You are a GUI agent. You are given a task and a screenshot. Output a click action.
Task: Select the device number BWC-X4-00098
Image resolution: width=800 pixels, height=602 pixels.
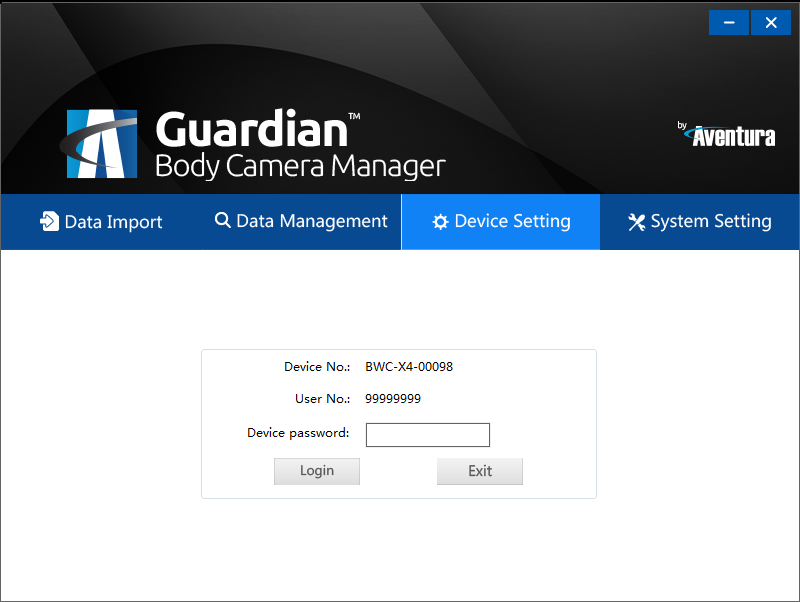(x=409, y=366)
